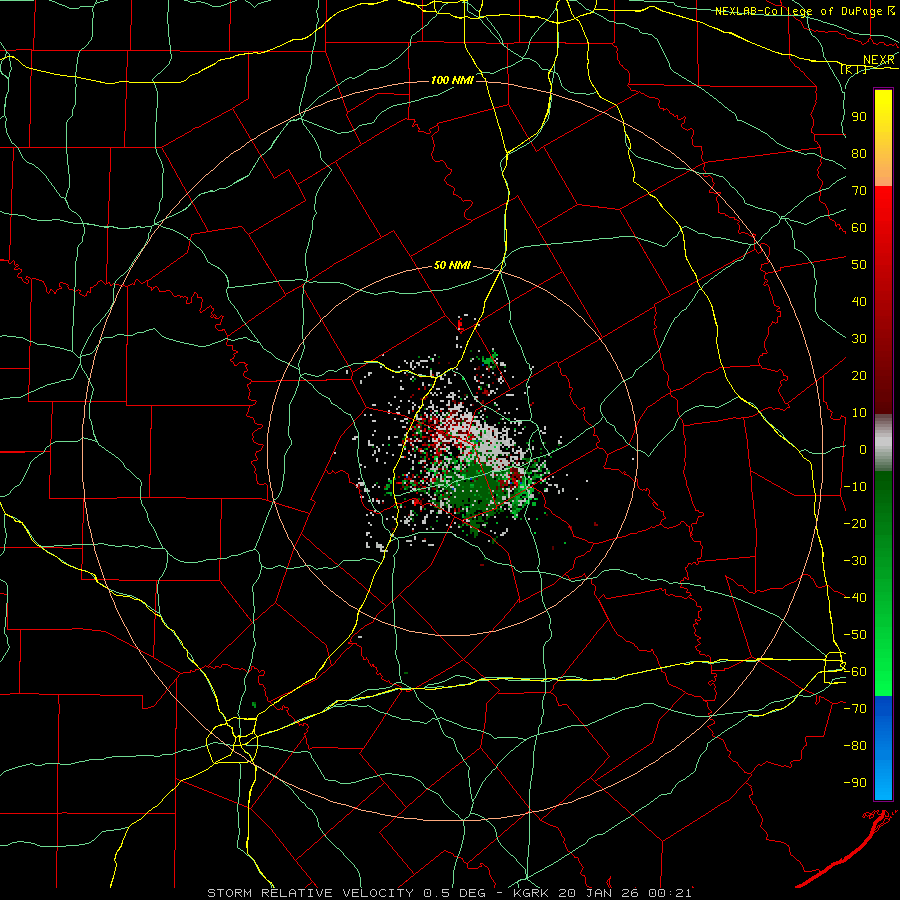
Task: Click the 30 value on velocity scale
Action: point(859,339)
